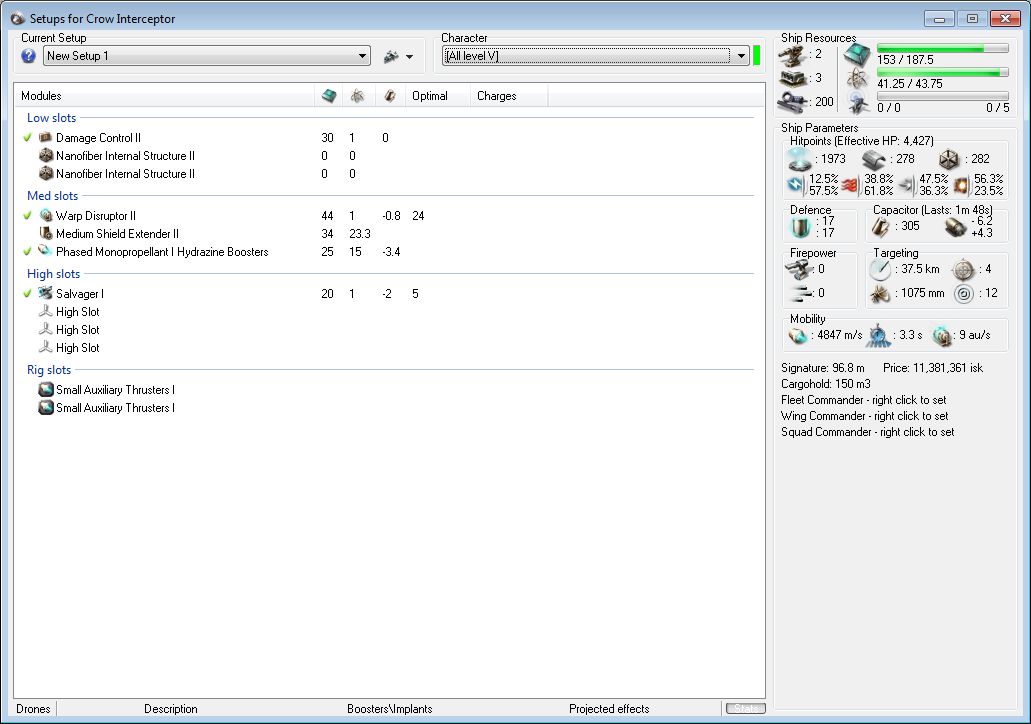Click the armor hitpoints icon showing 278
This screenshot has width=1031, height=724.
click(875, 159)
